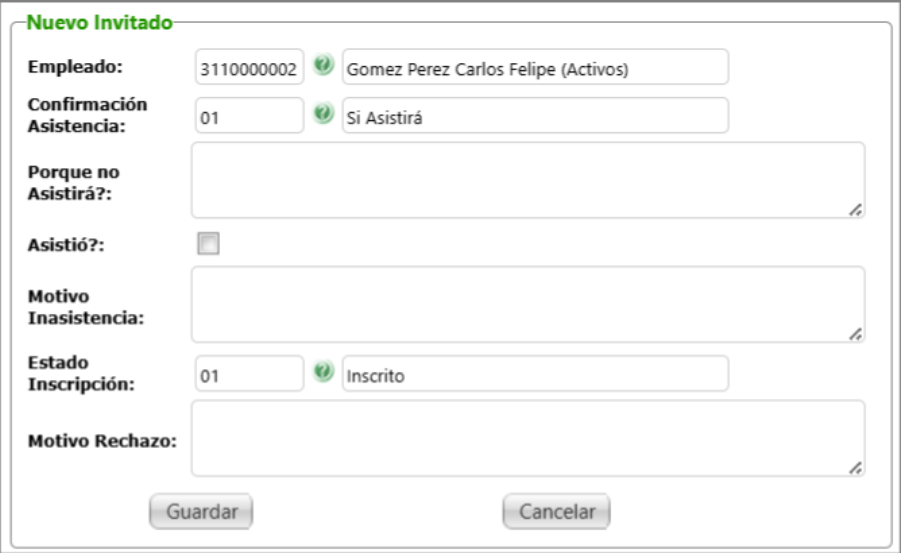The height and width of the screenshot is (553, 901).
Task: Click the Inscrito description field
Action: tap(535, 374)
